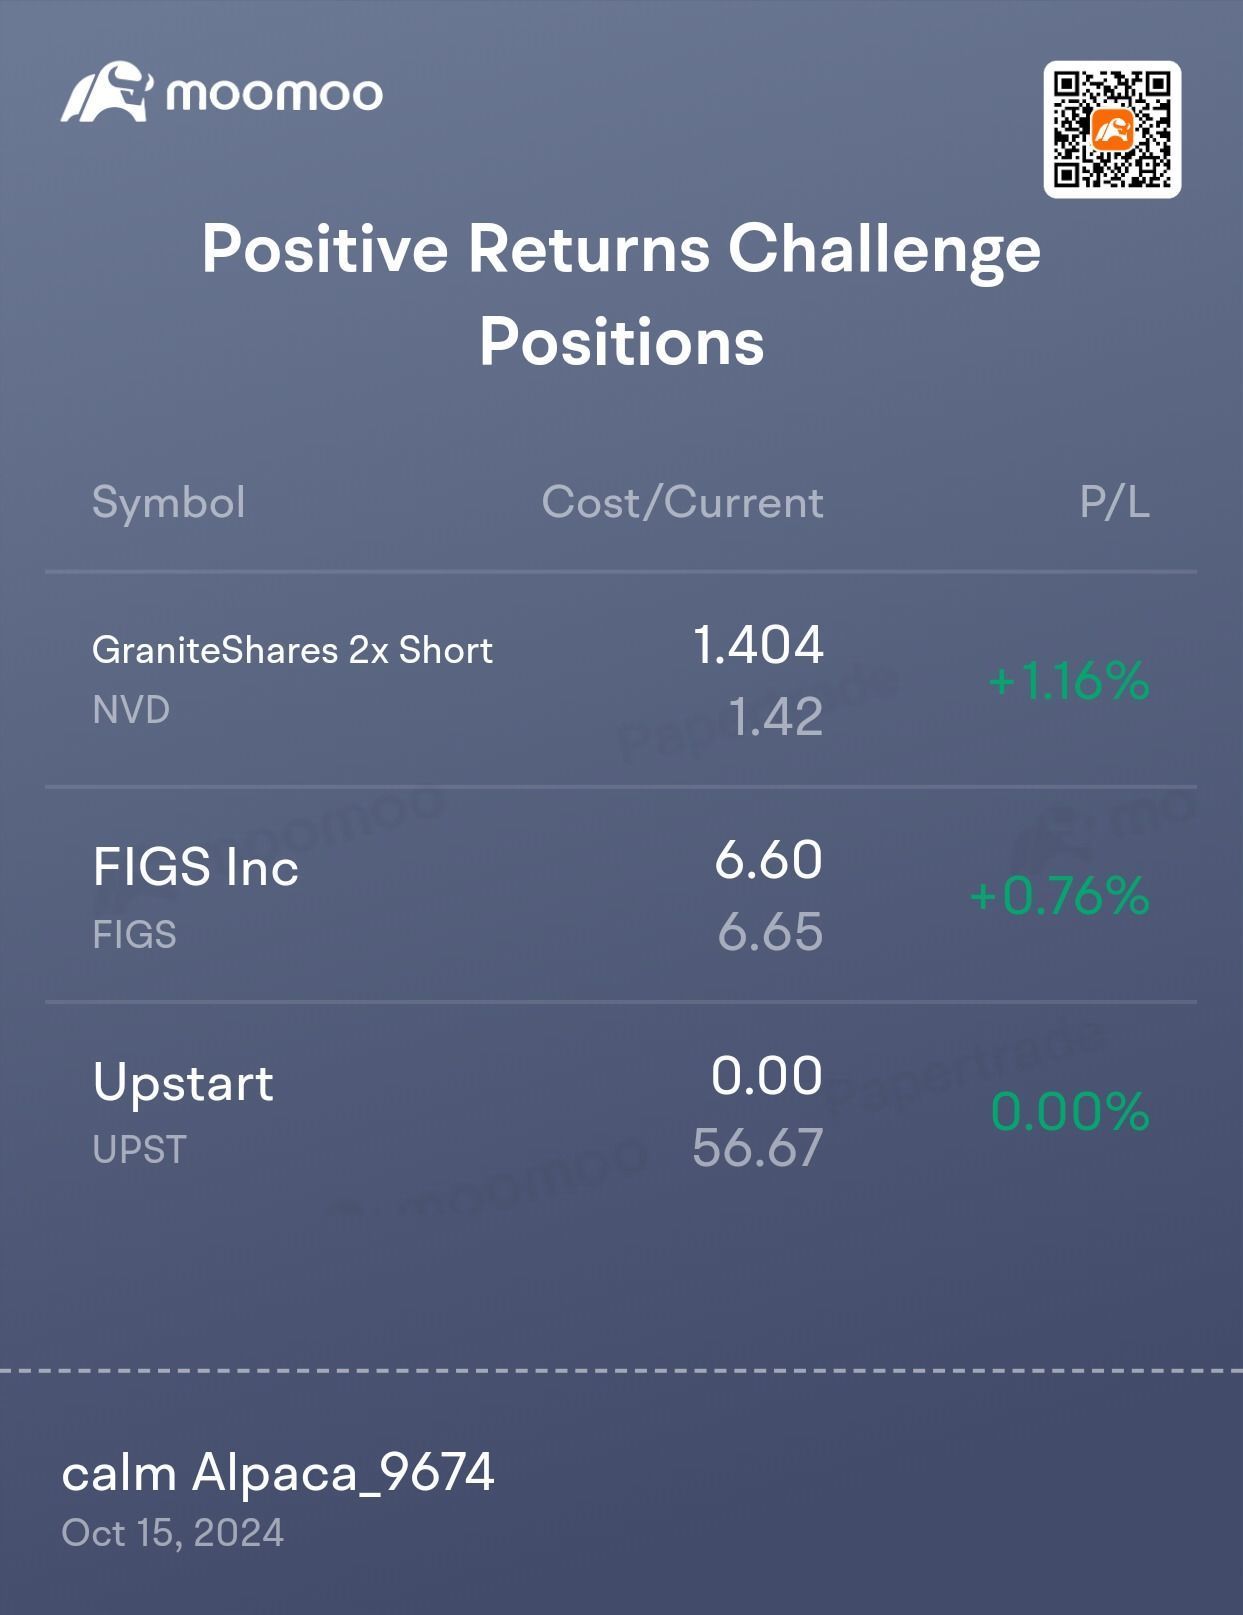The width and height of the screenshot is (1243, 1615).
Task: Click the QR code image
Action: pyautogui.click(x=1112, y=130)
